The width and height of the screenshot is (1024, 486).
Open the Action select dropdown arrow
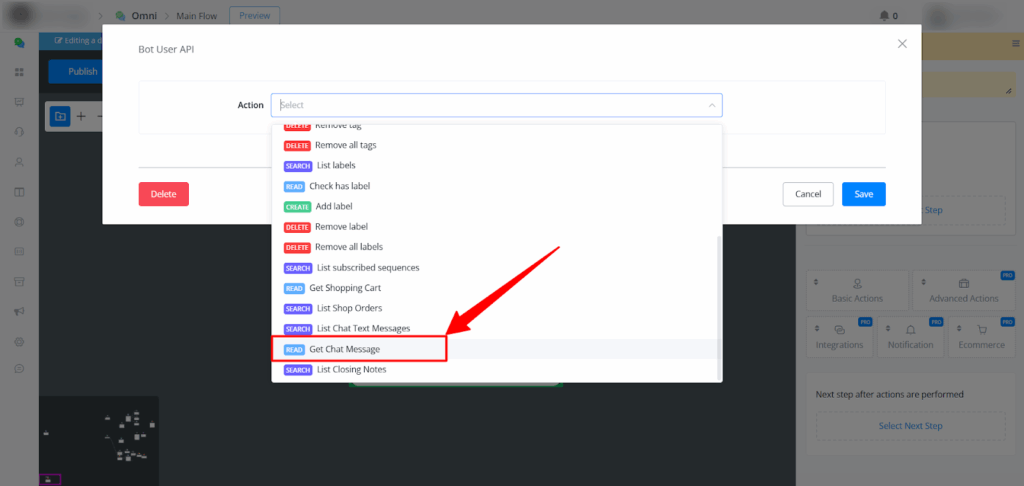(712, 105)
